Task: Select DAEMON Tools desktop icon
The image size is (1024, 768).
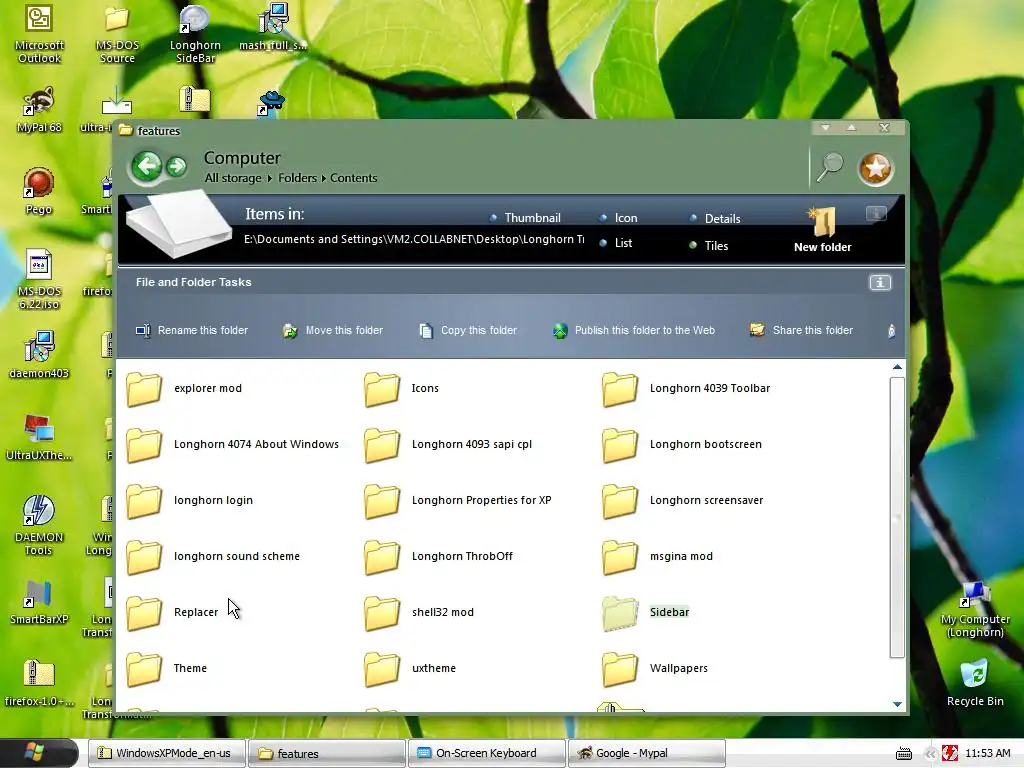Action: click(39, 525)
